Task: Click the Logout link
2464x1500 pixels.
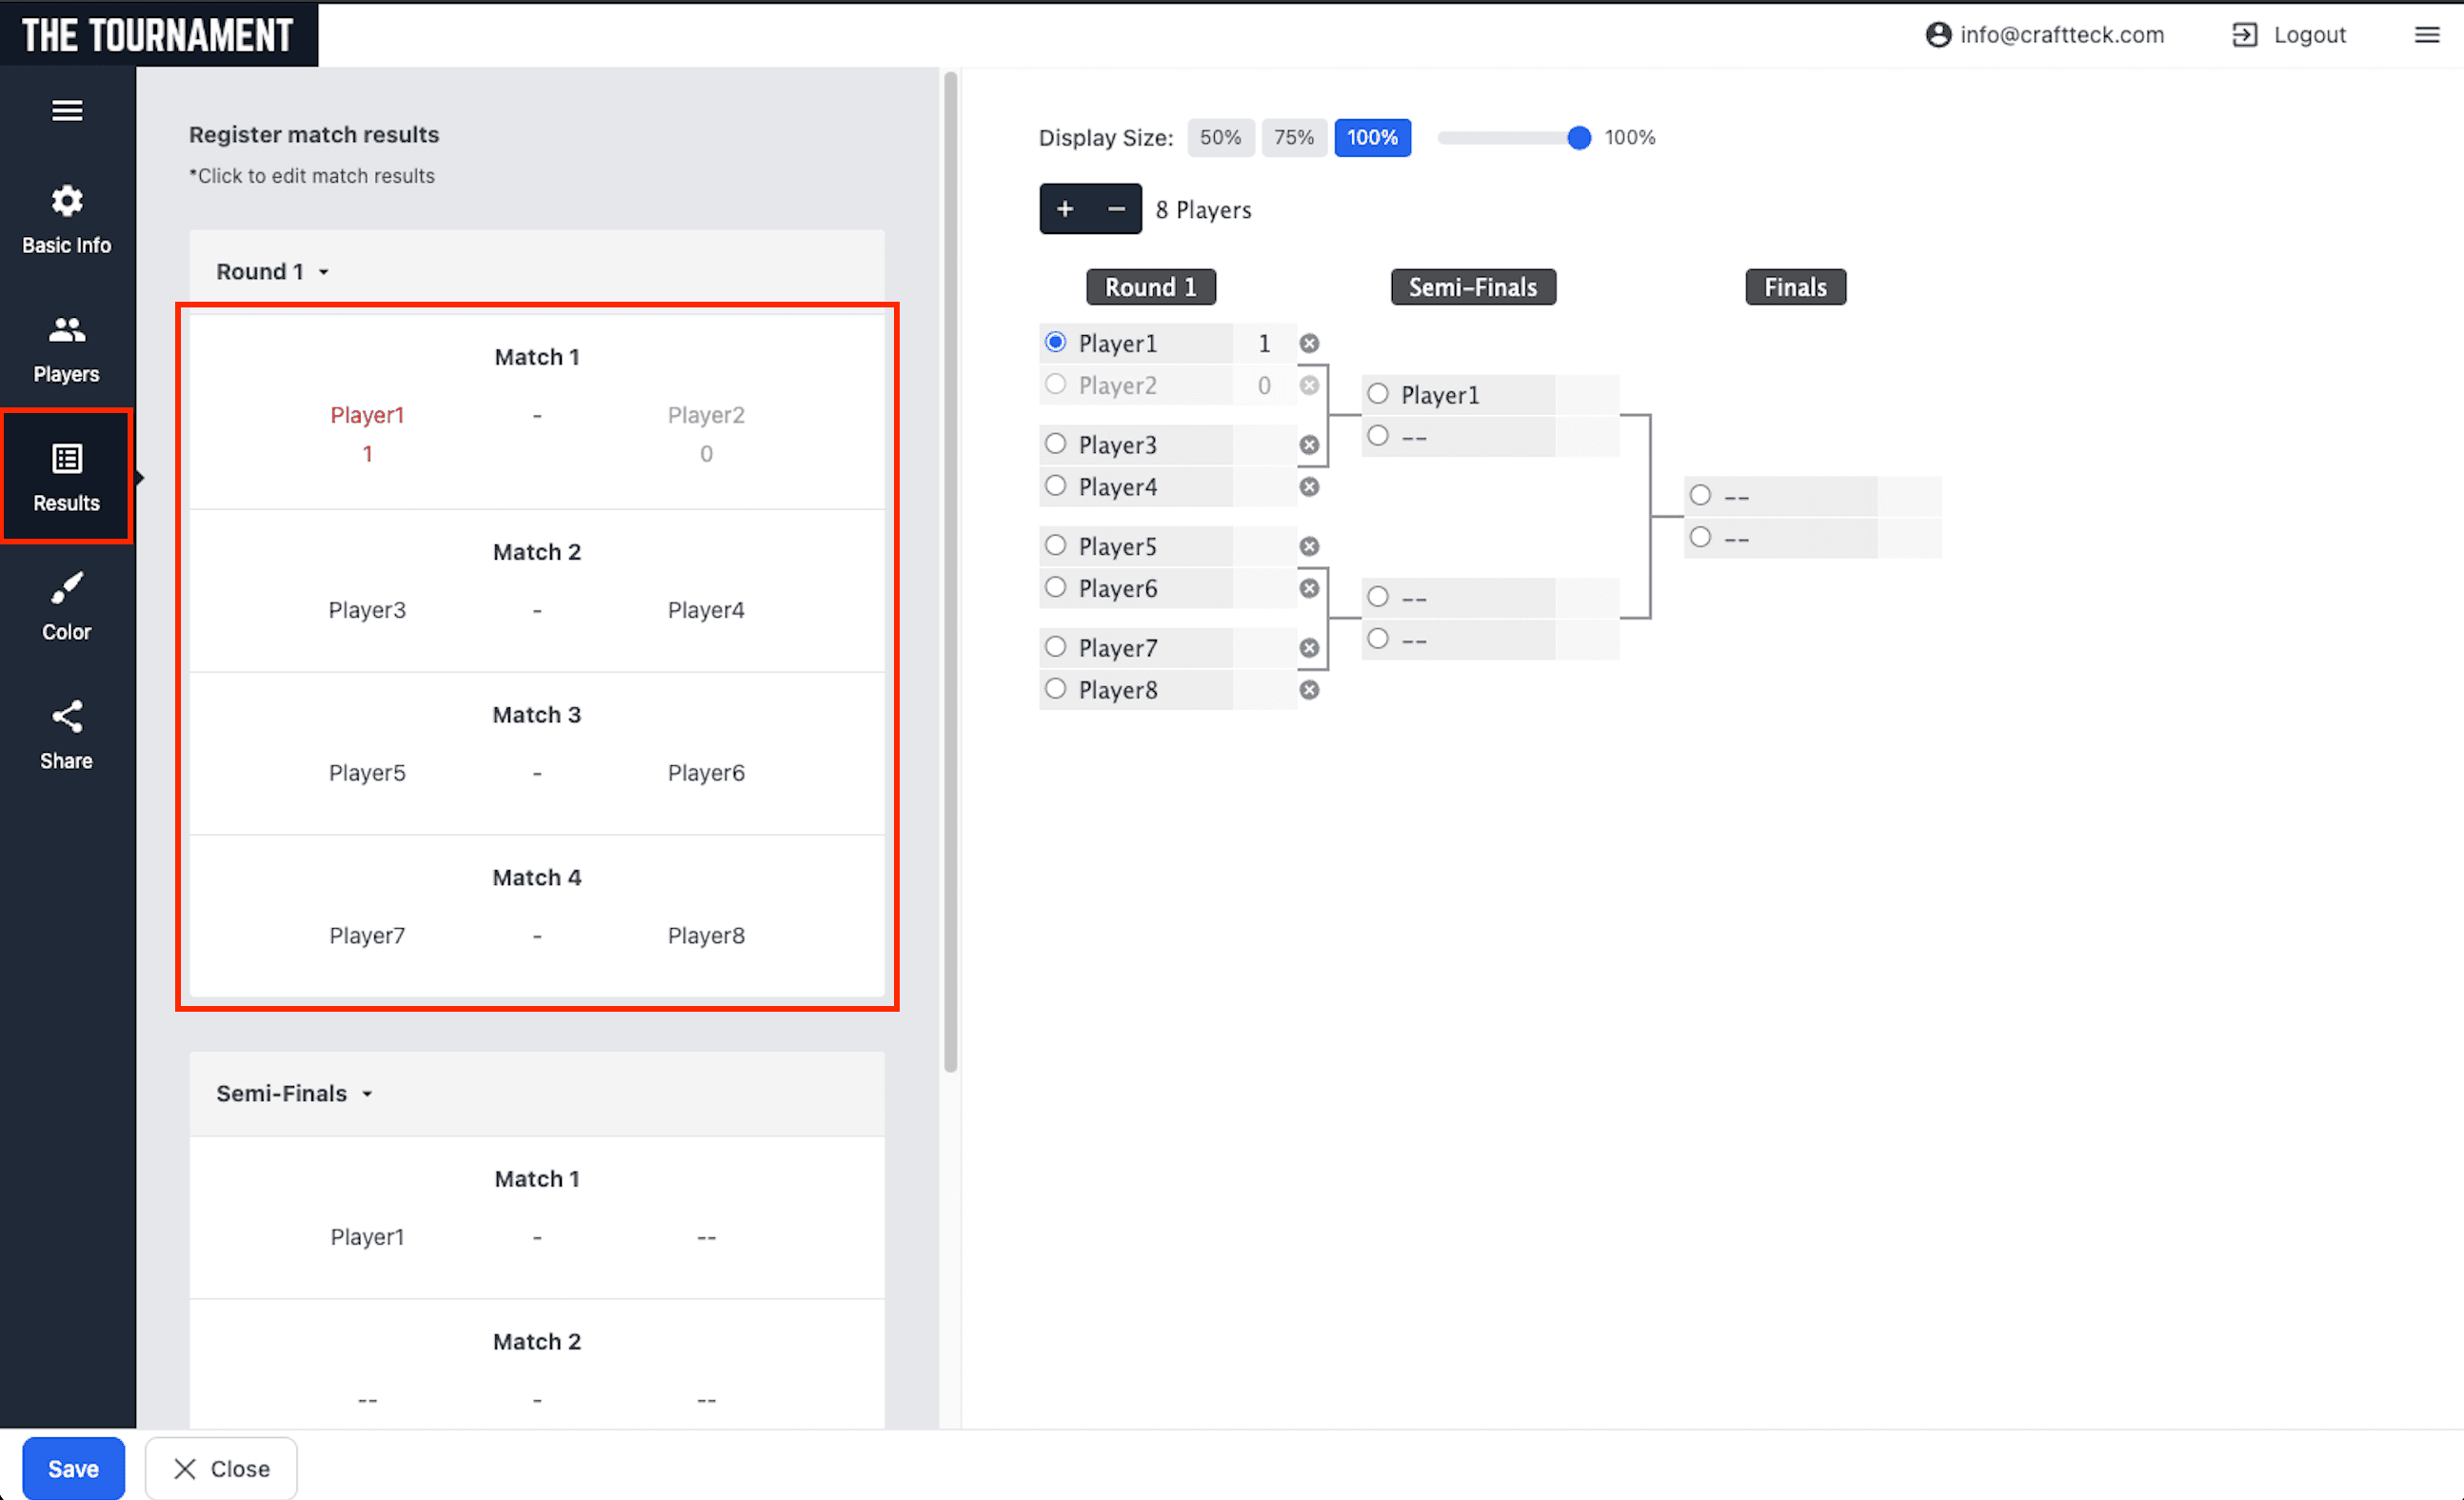Action: tap(2308, 34)
